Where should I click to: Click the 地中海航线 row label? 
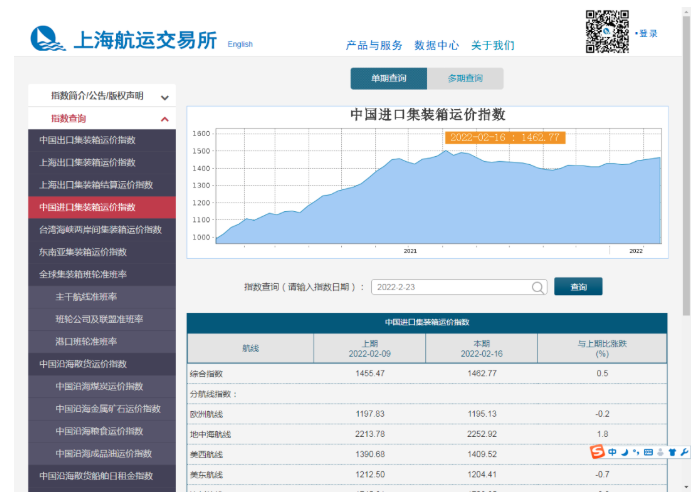(x=210, y=434)
